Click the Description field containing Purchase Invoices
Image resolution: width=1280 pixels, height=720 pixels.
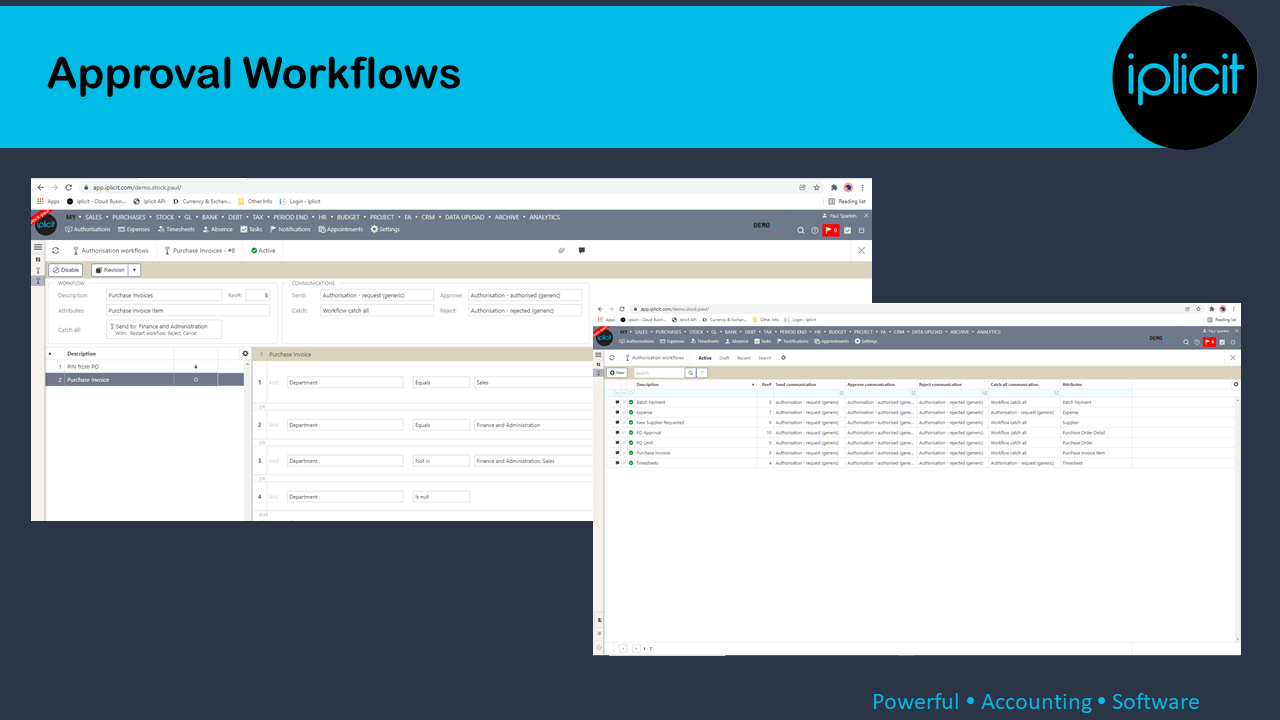coord(164,295)
